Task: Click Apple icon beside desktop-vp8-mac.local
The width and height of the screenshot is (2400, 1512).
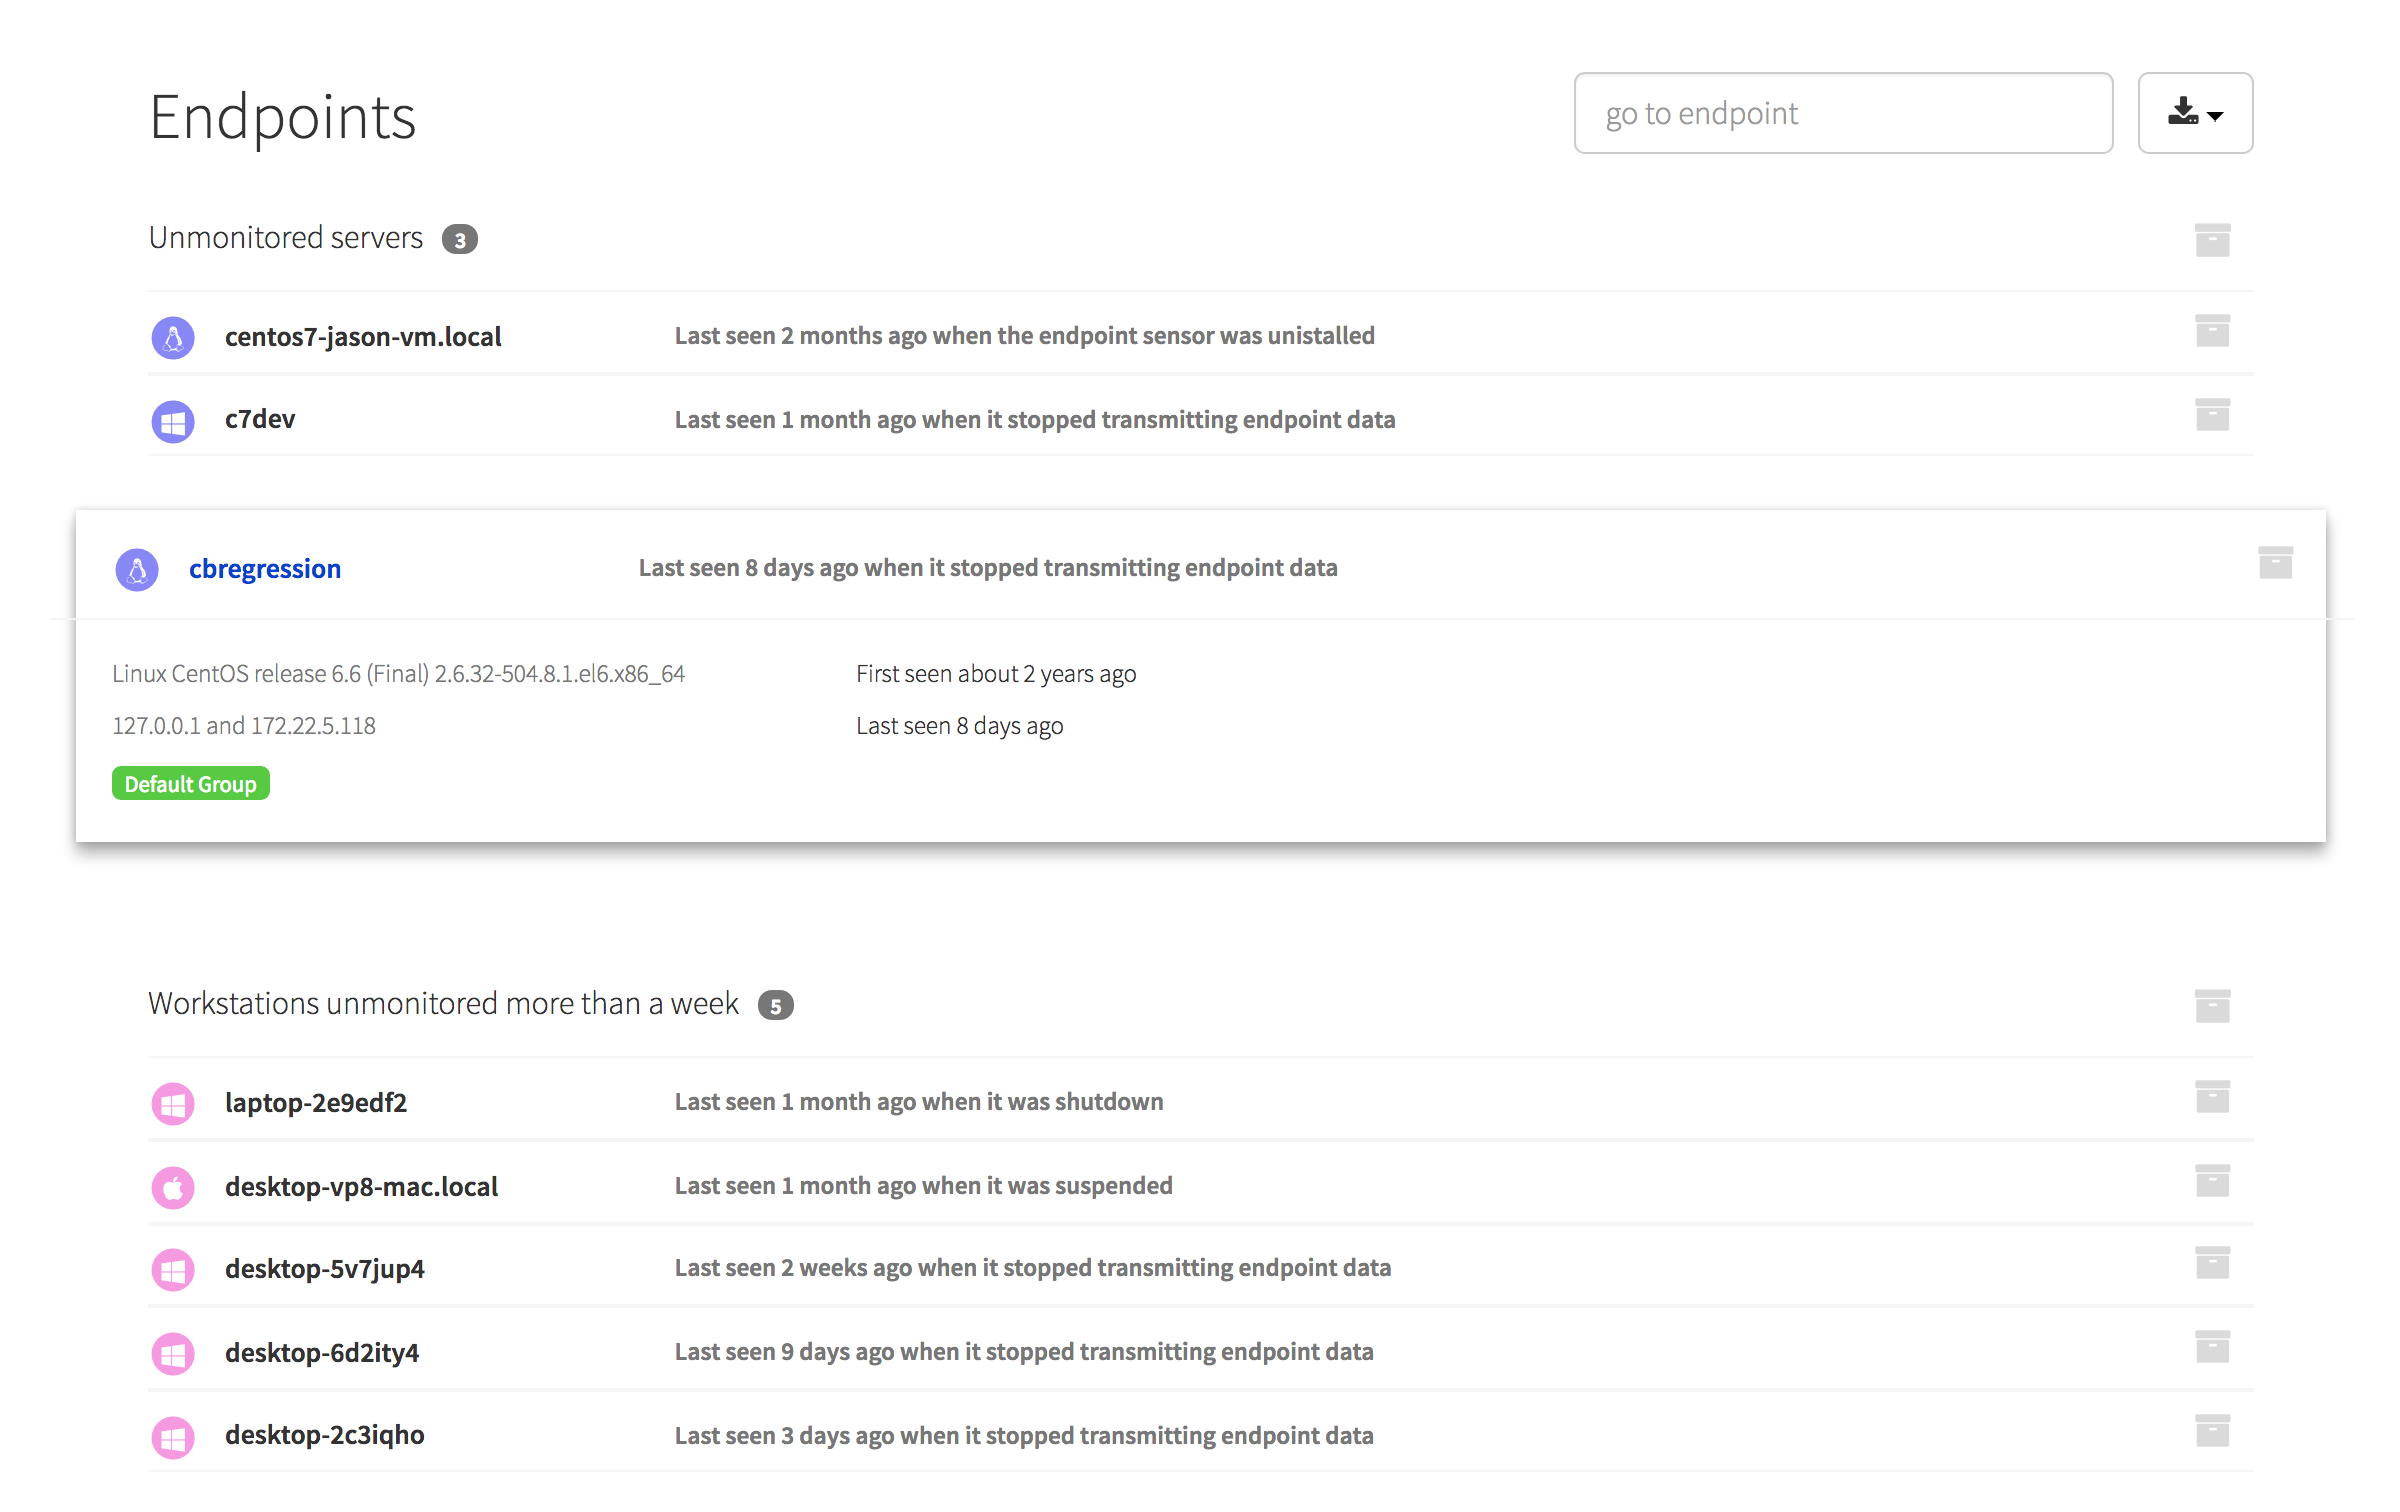Action: click(x=173, y=1188)
